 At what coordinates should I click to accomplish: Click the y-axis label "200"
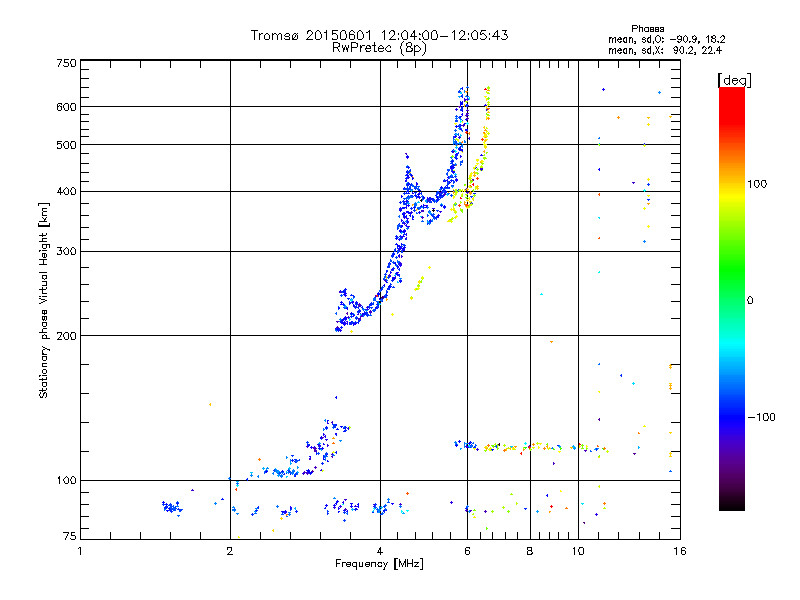(x=67, y=336)
